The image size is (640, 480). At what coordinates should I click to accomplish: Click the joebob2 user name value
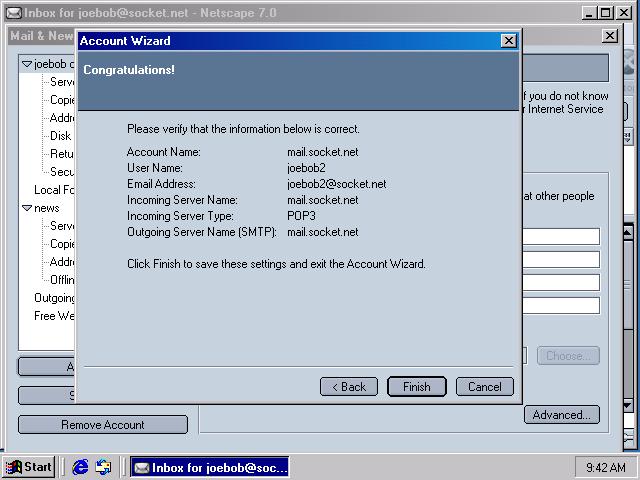click(x=306, y=168)
